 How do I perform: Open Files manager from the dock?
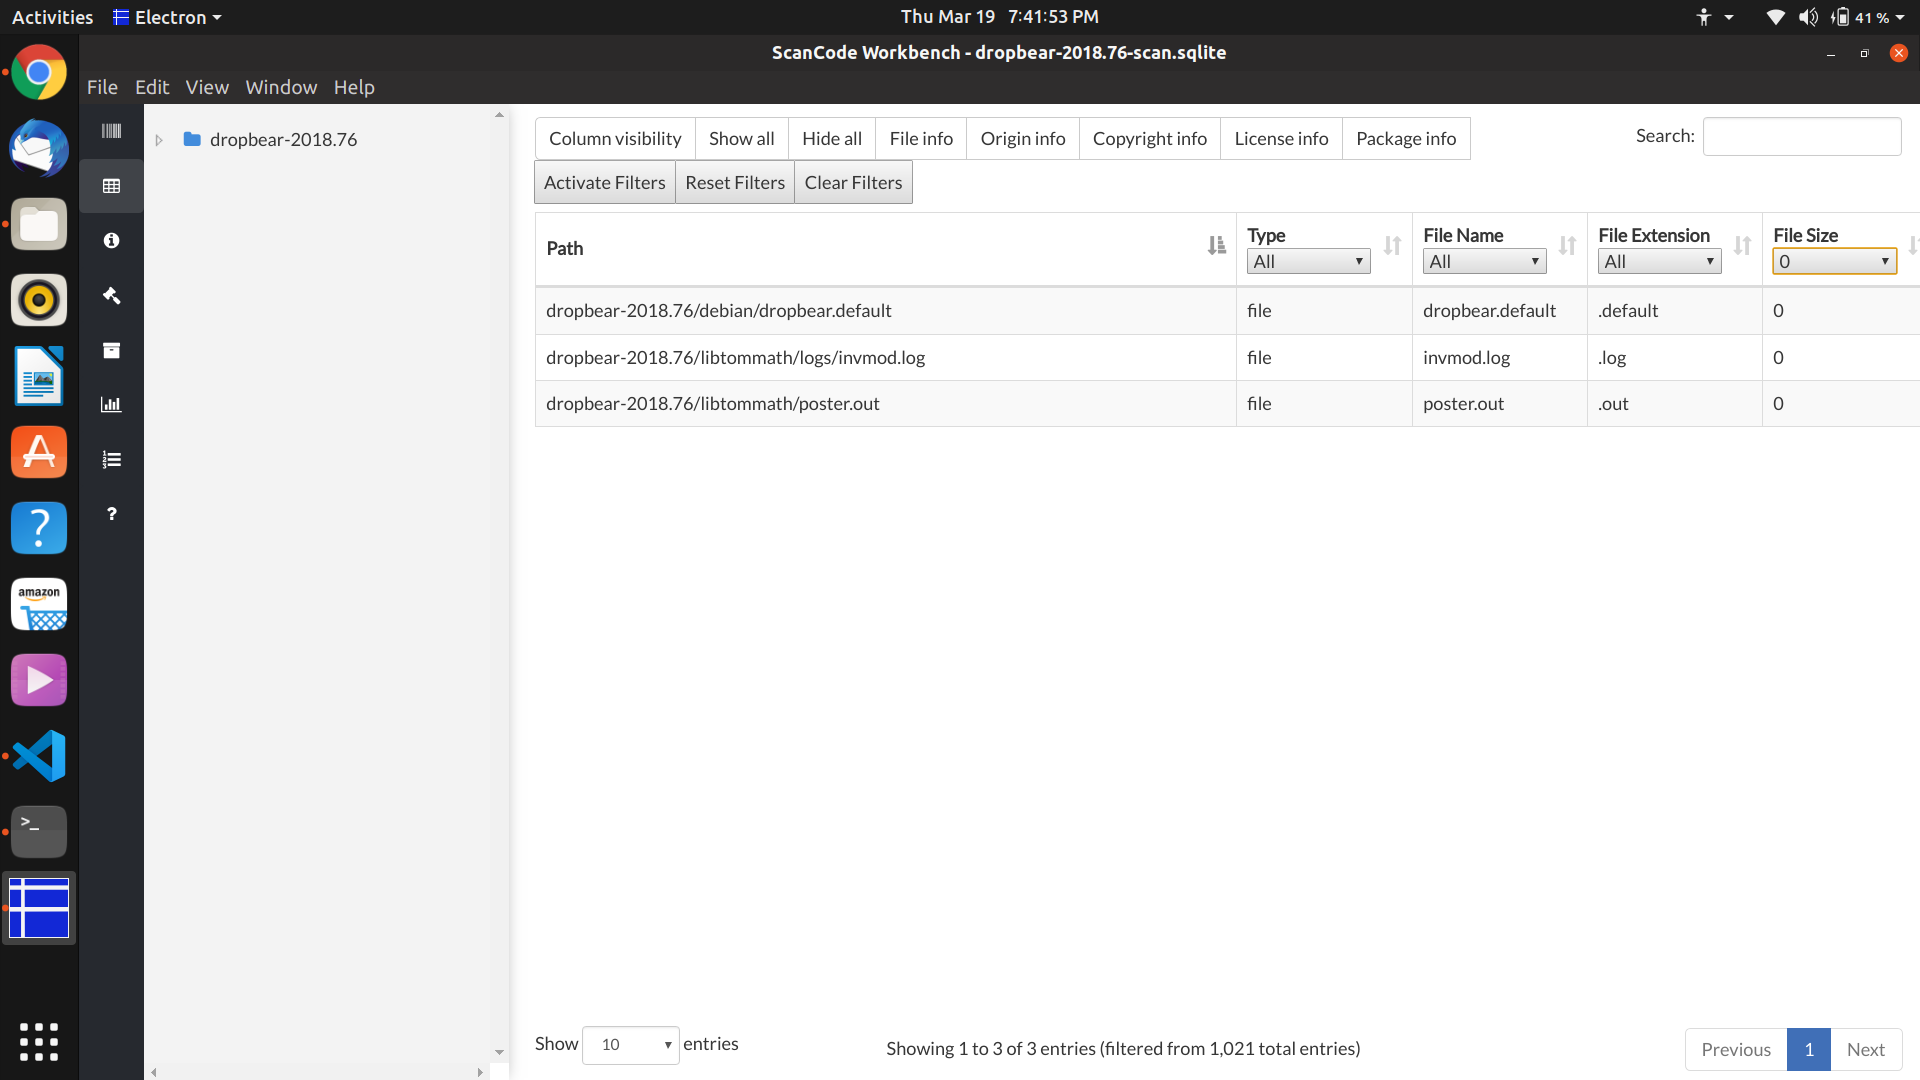tap(39, 224)
